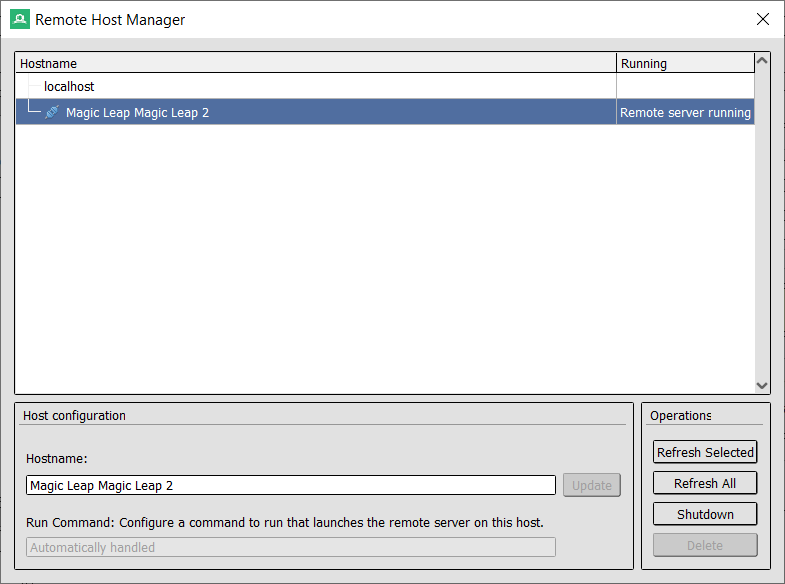Select the Magic Leap Magic Leap 2 host
The image size is (785, 584).
(x=137, y=113)
